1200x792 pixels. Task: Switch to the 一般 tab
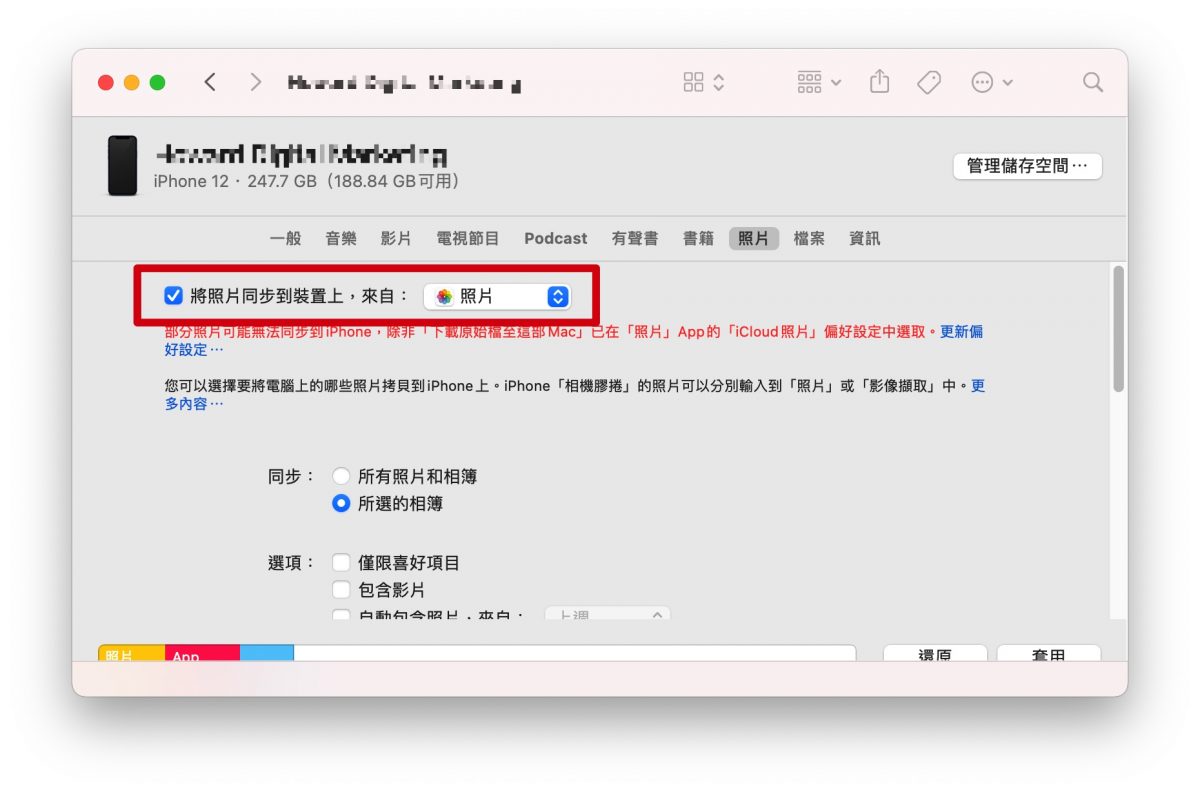coord(285,238)
